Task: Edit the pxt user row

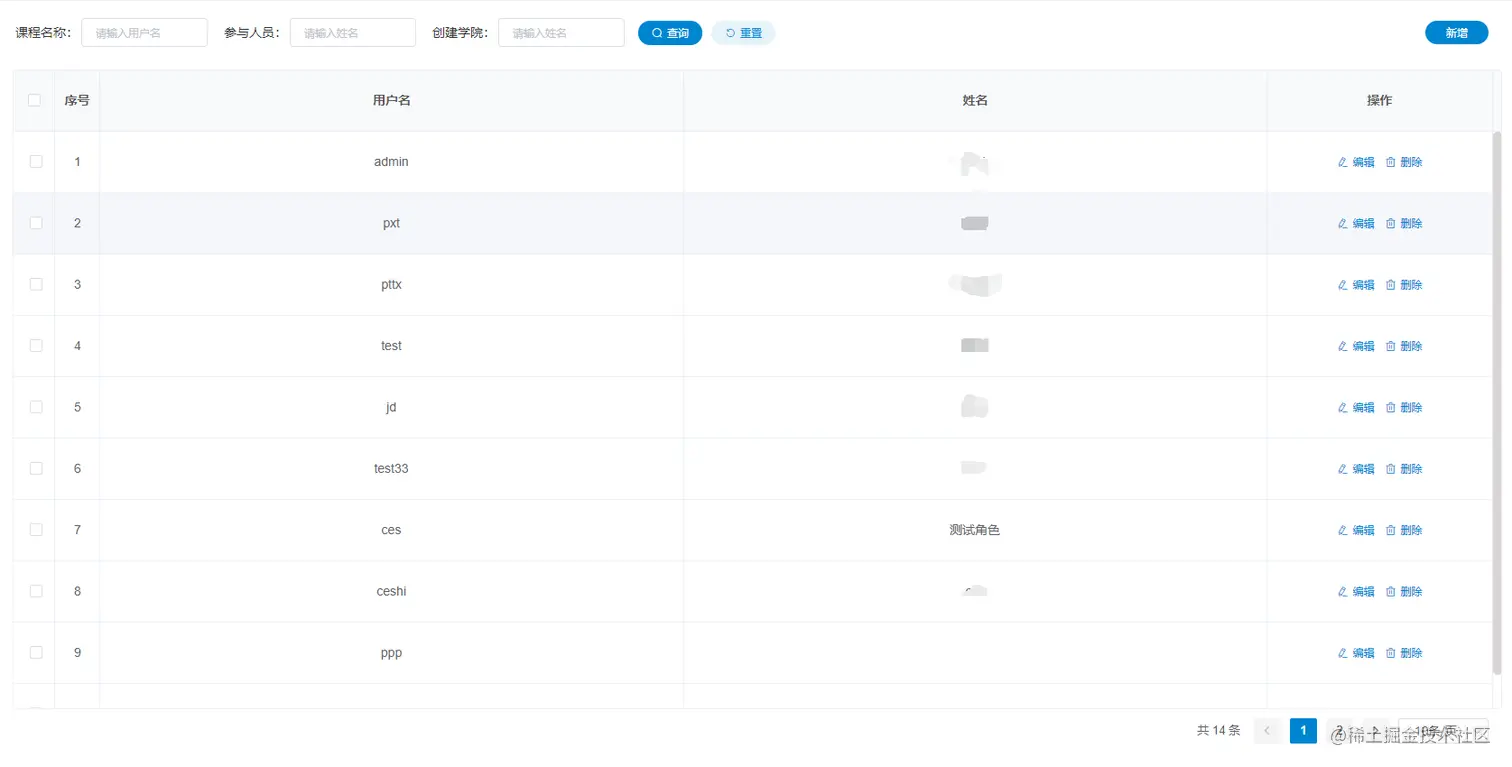Action: point(1356,223)
